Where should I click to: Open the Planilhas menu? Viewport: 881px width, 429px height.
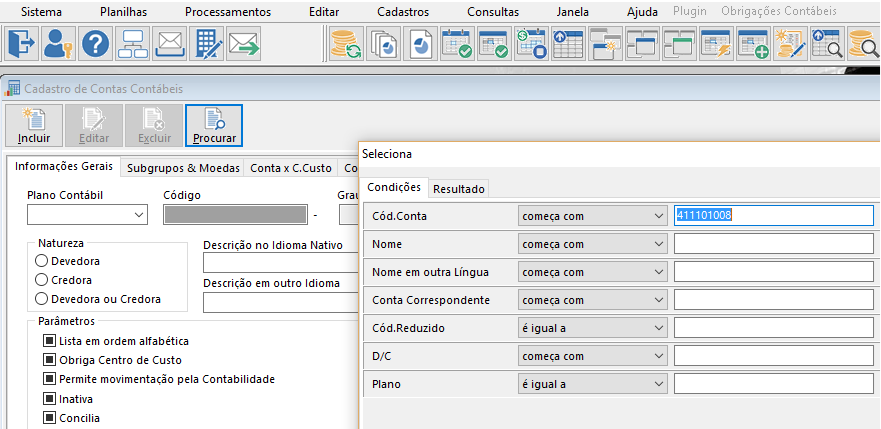tap(124, 12)
